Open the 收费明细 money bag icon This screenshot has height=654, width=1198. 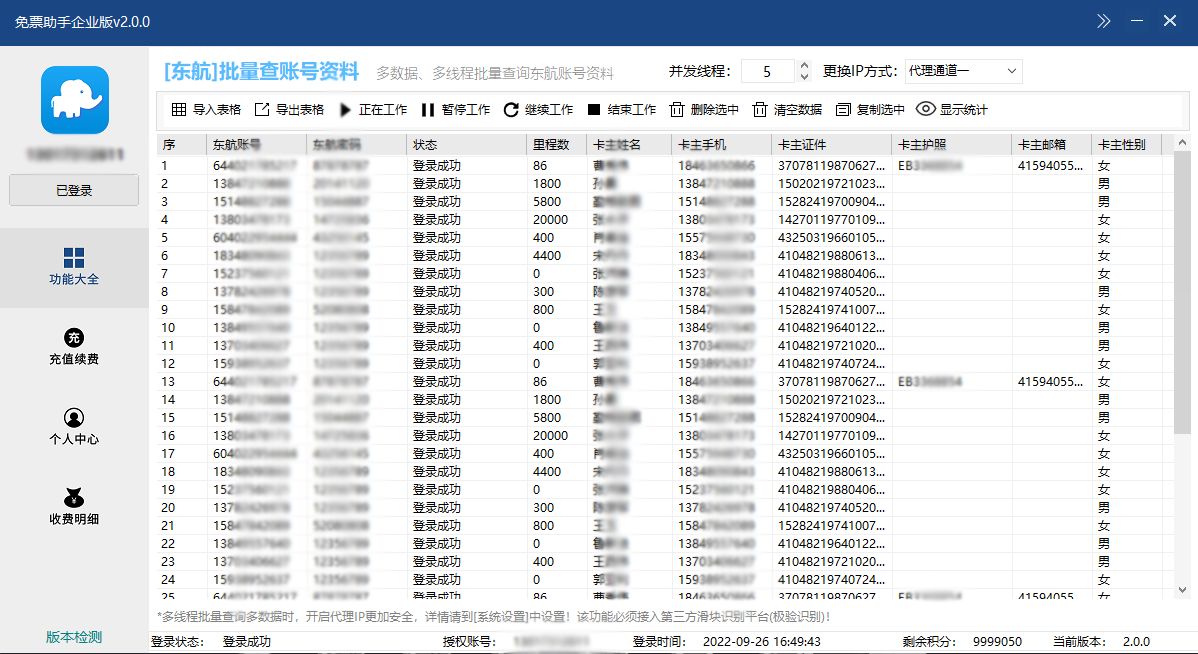(x=74, y=497)
